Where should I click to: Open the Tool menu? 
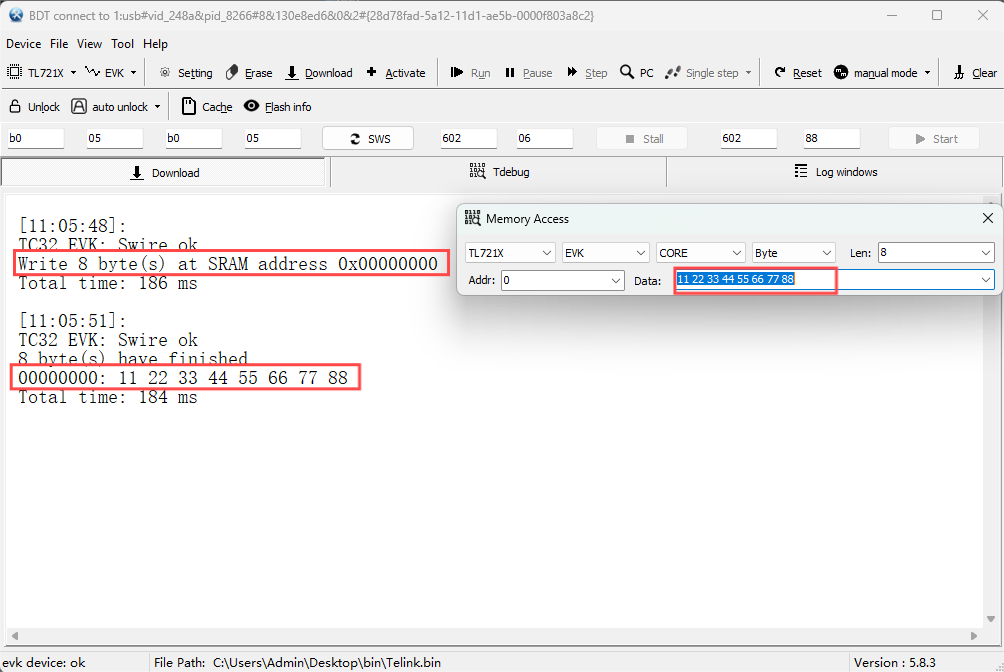122,44
